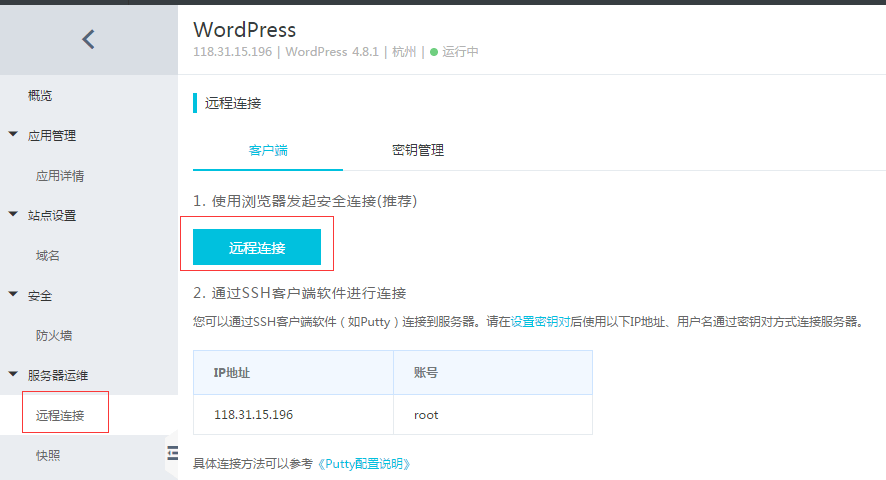Click the sidebar collapse handle icon
Screen dimensions: 886x480
(172, 453)
